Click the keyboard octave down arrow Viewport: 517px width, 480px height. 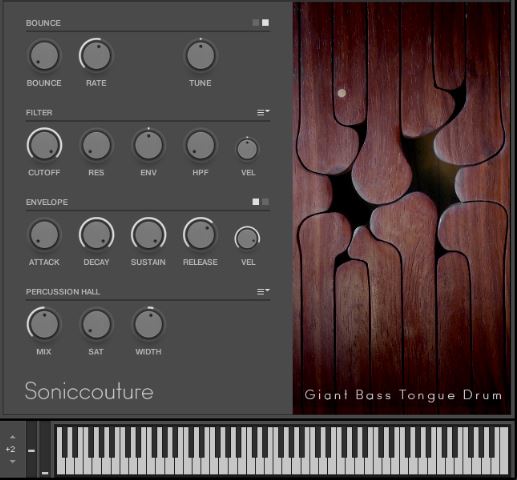tap(12, 462)
